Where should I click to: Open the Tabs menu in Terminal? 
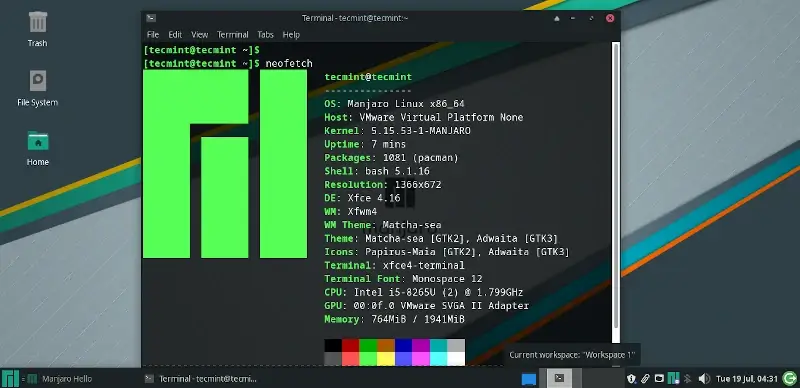pos(265,35)
